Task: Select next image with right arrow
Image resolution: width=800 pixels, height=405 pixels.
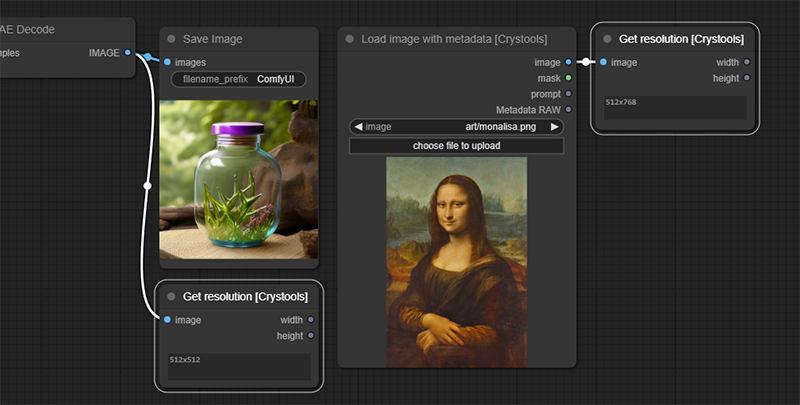Action: click(x=555, y=127)
